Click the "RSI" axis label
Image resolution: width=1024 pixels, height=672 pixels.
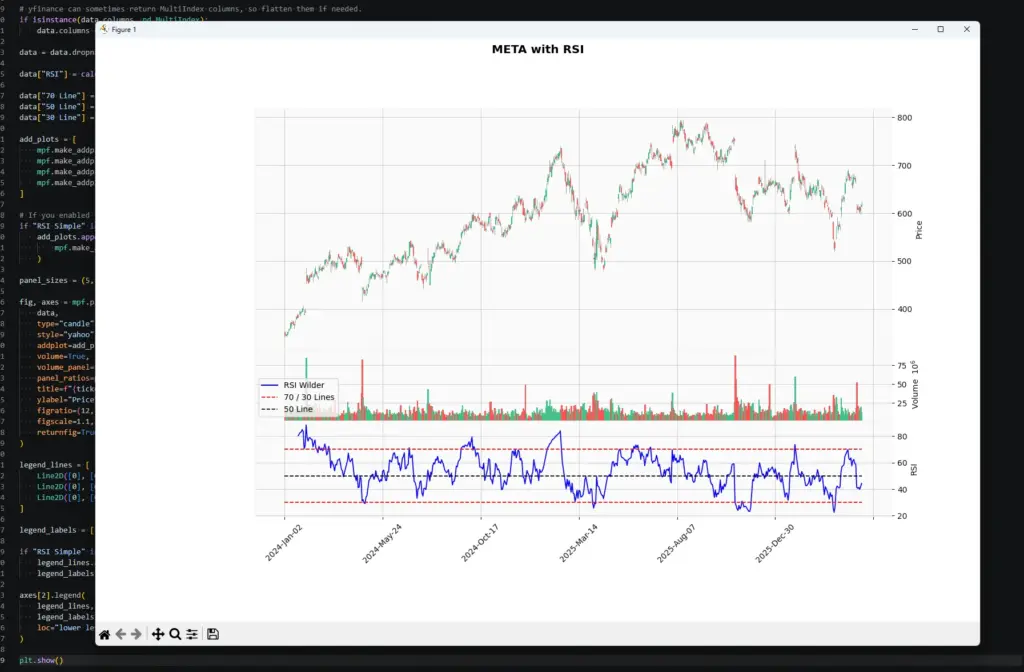[914, 470]
